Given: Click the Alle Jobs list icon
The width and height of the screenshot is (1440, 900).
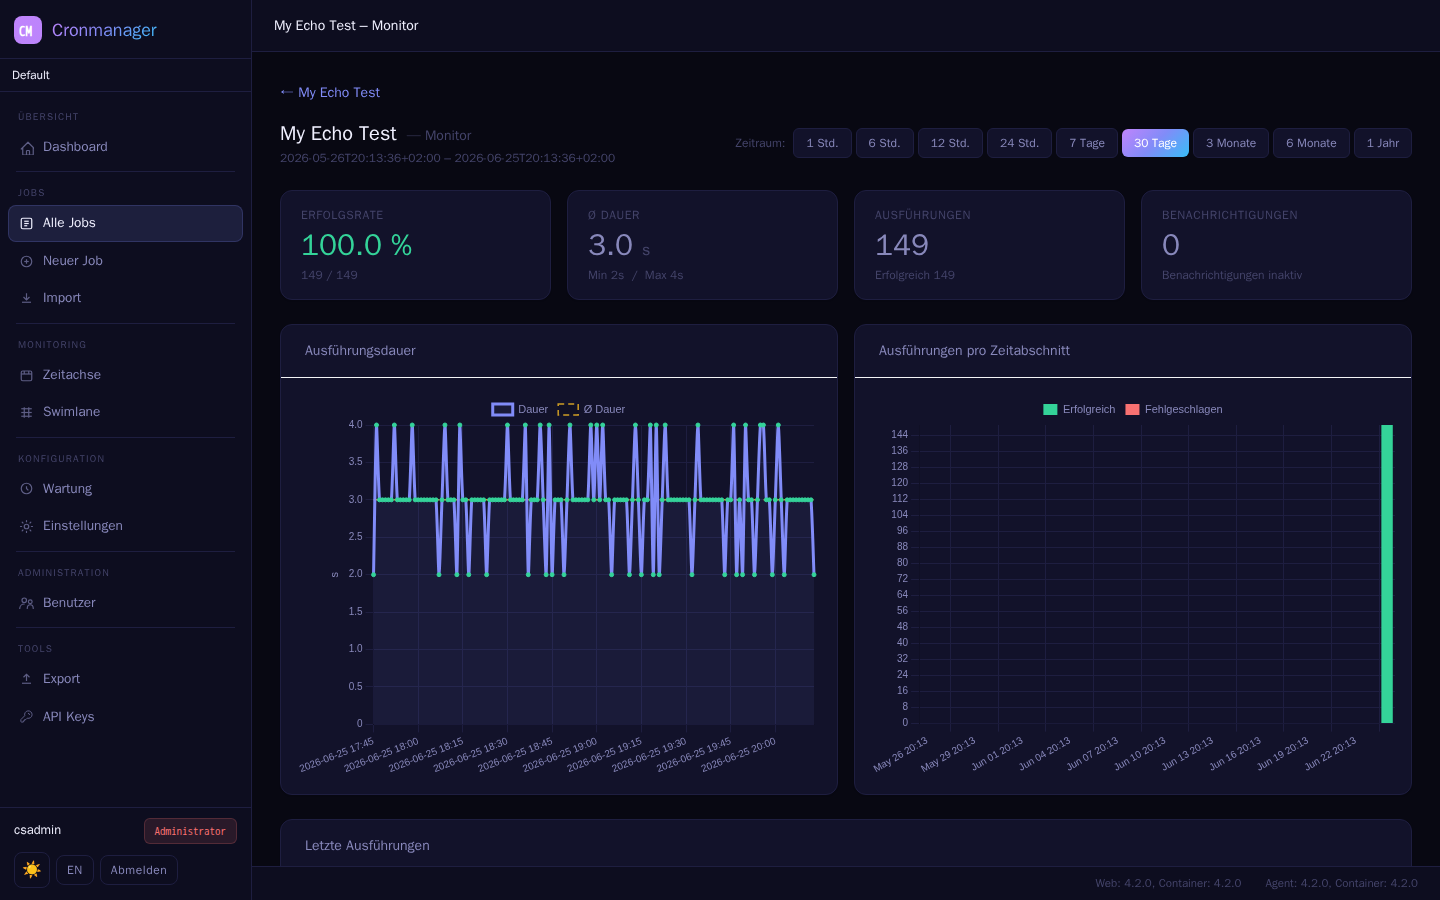Looking at the screenshot, I should pos(27,224).
